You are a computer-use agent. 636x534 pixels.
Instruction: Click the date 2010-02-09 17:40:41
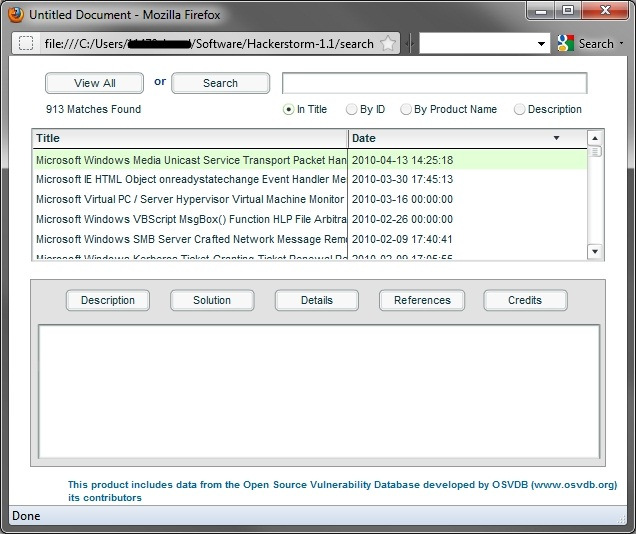pos(402,239)
